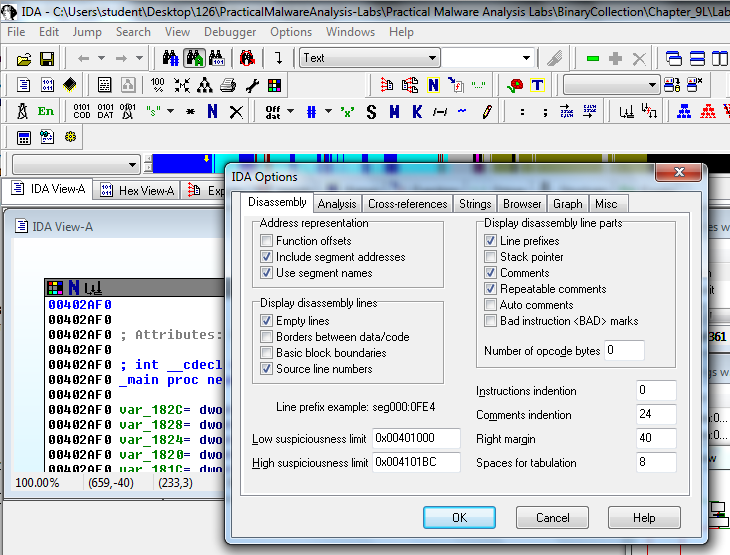The width and height of the screenshot is (730, 555).
Task: Open the Off dat offset dropdown arrow
Action: click(x=291, y=111)
